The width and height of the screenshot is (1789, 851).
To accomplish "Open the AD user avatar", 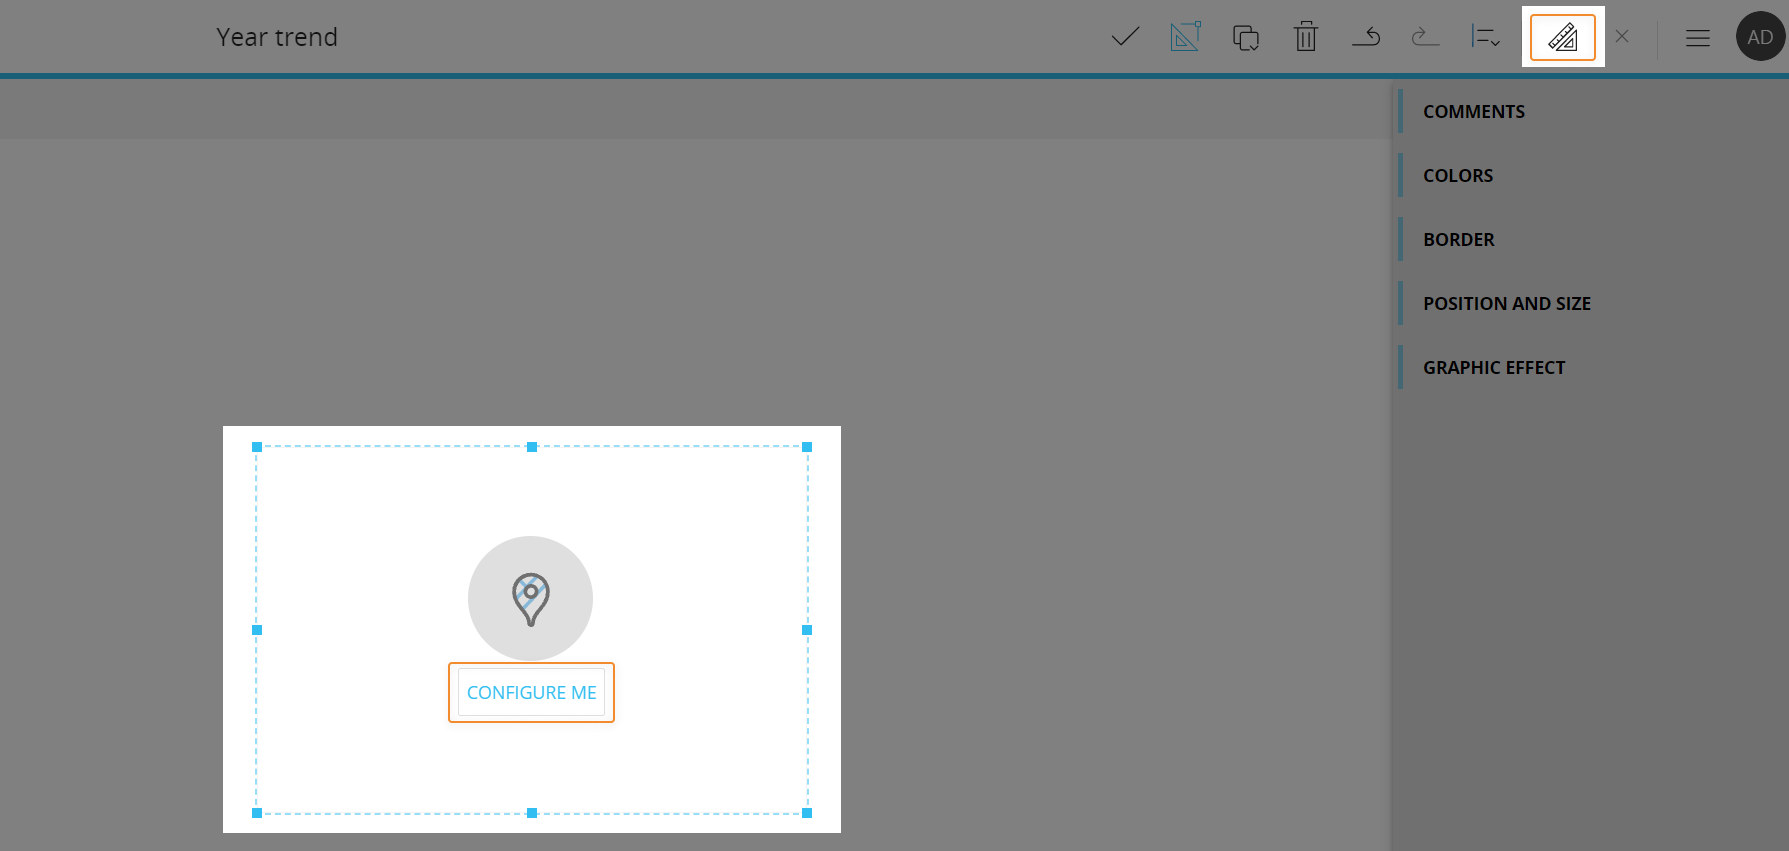I will coord(1760,37).
